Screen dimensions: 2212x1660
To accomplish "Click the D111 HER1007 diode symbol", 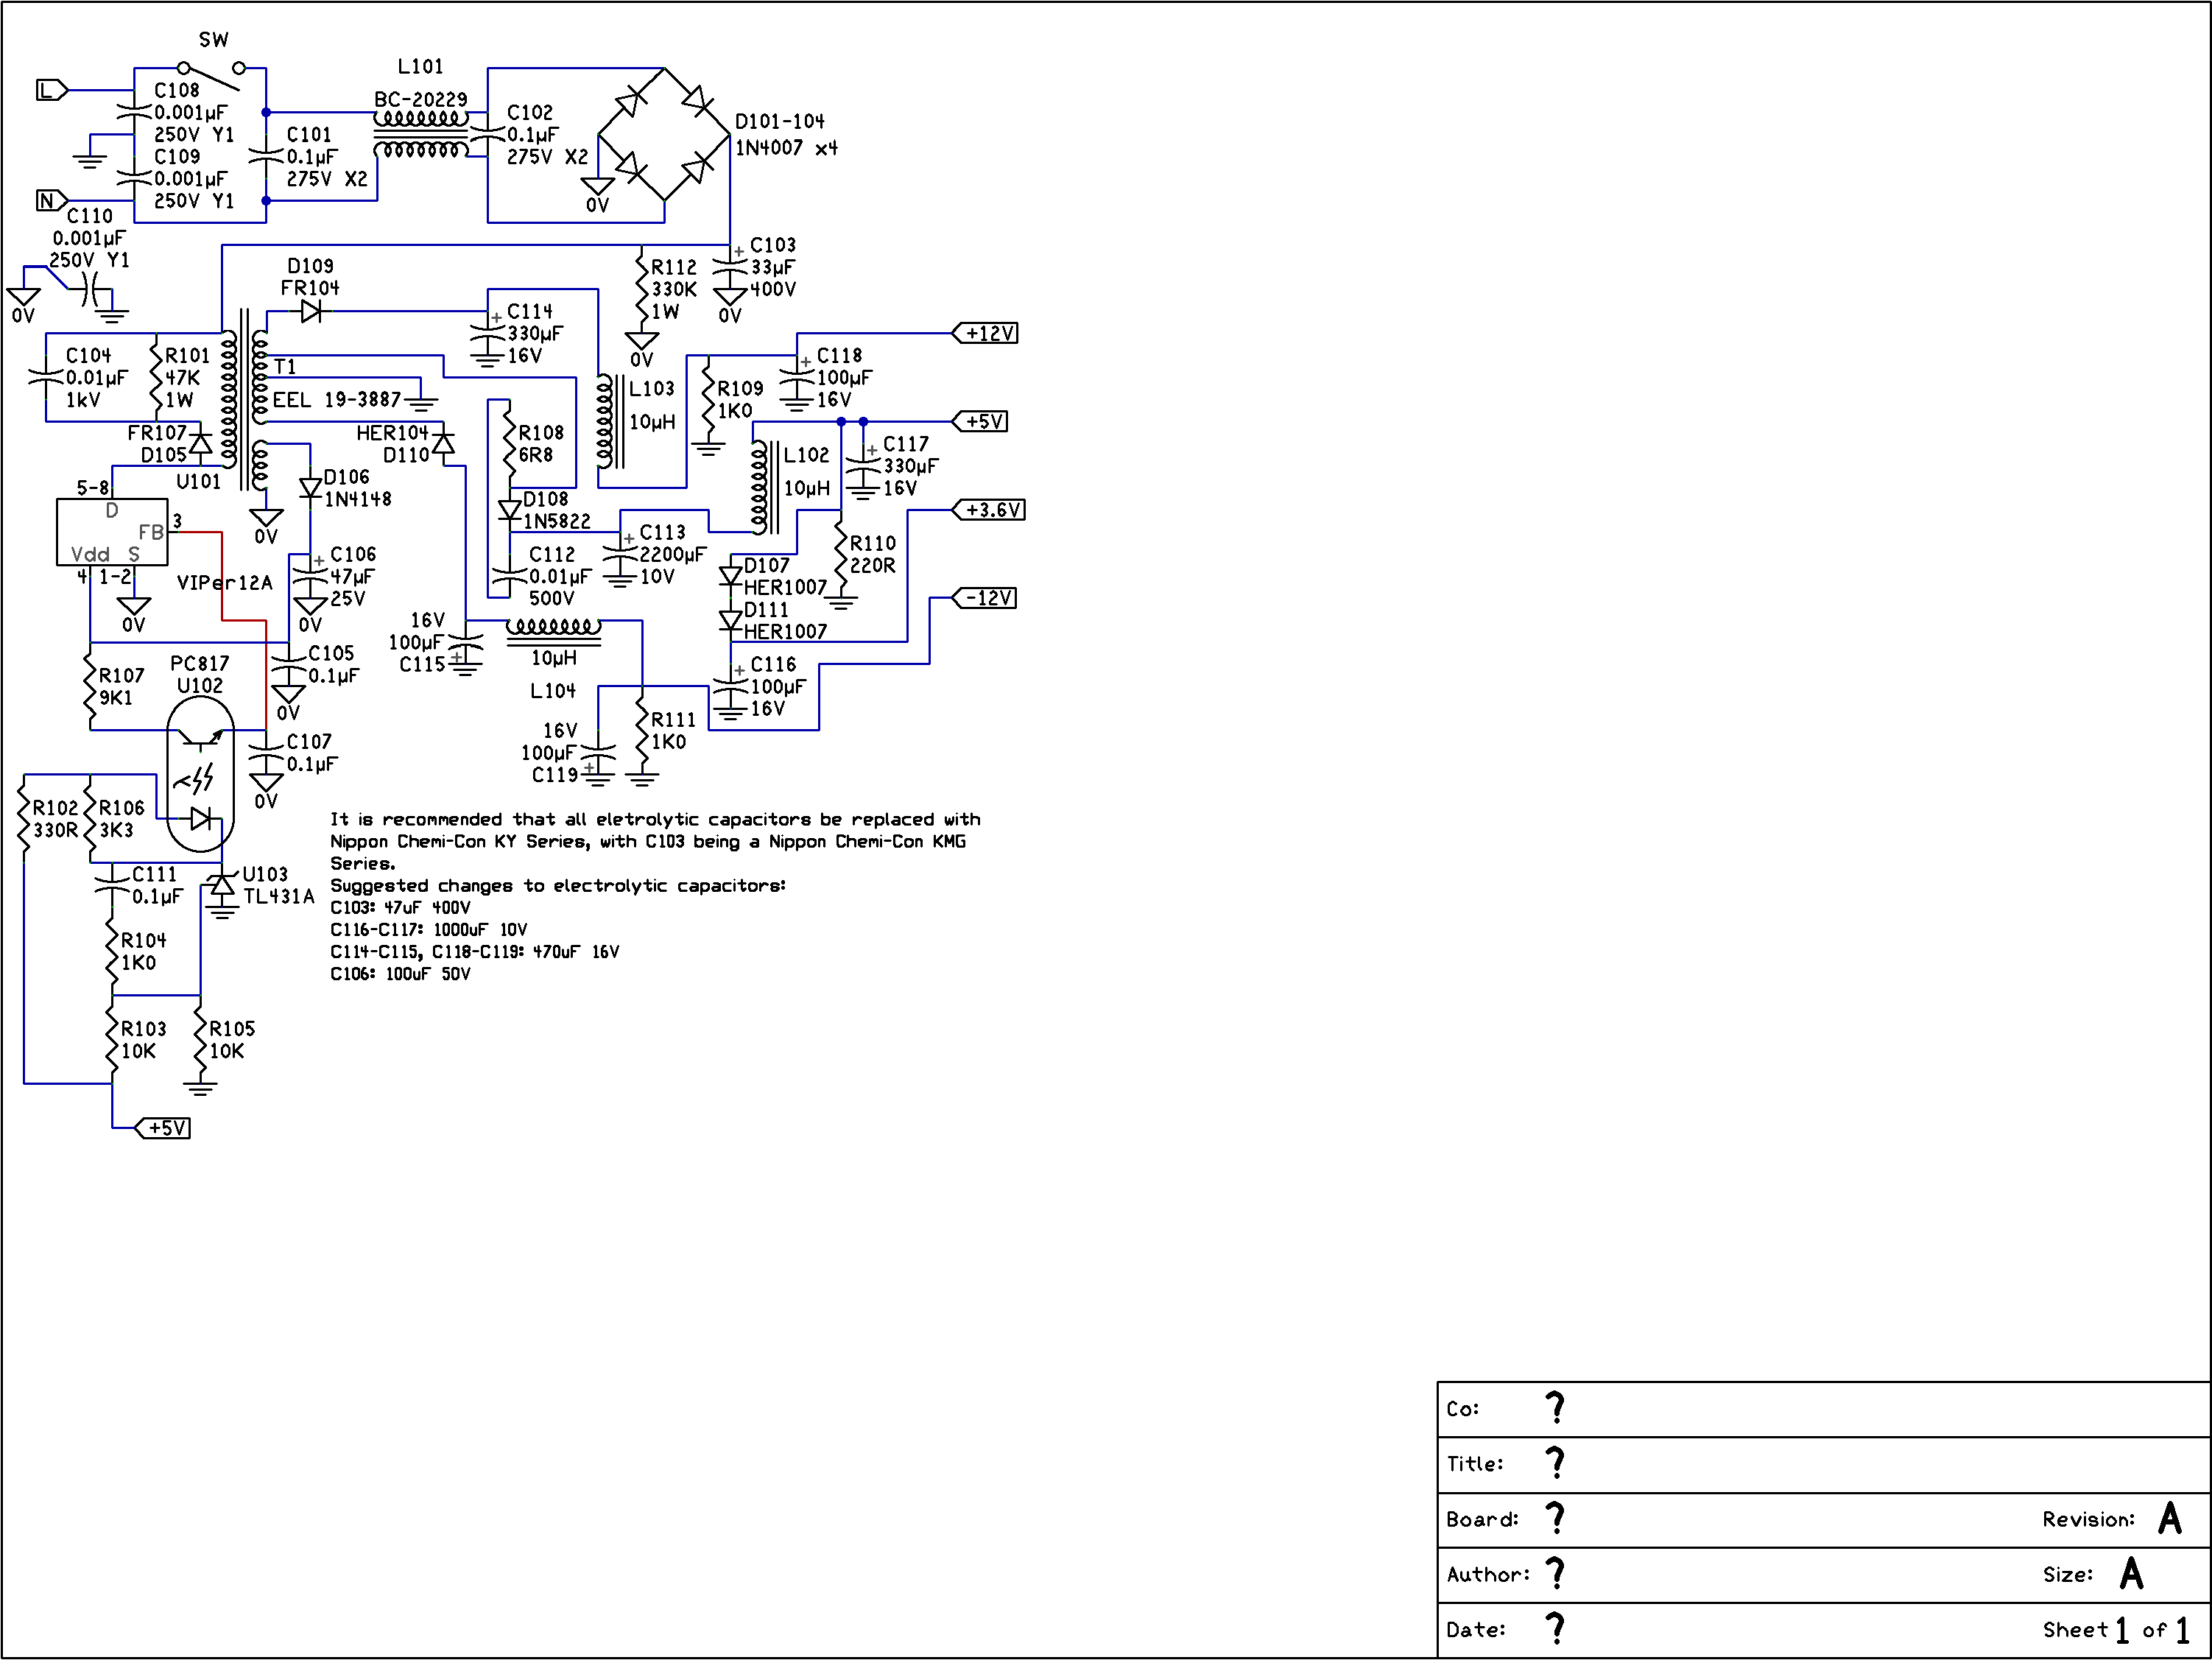I will point(731,620).
